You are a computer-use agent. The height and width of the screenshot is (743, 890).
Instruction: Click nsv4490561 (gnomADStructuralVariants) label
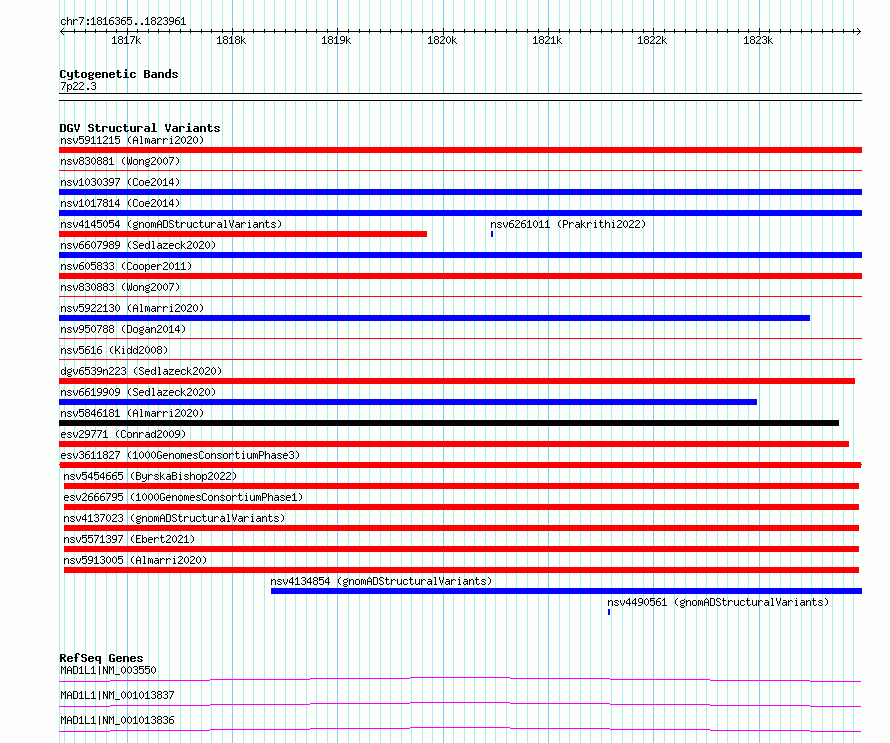click(718, 602)
